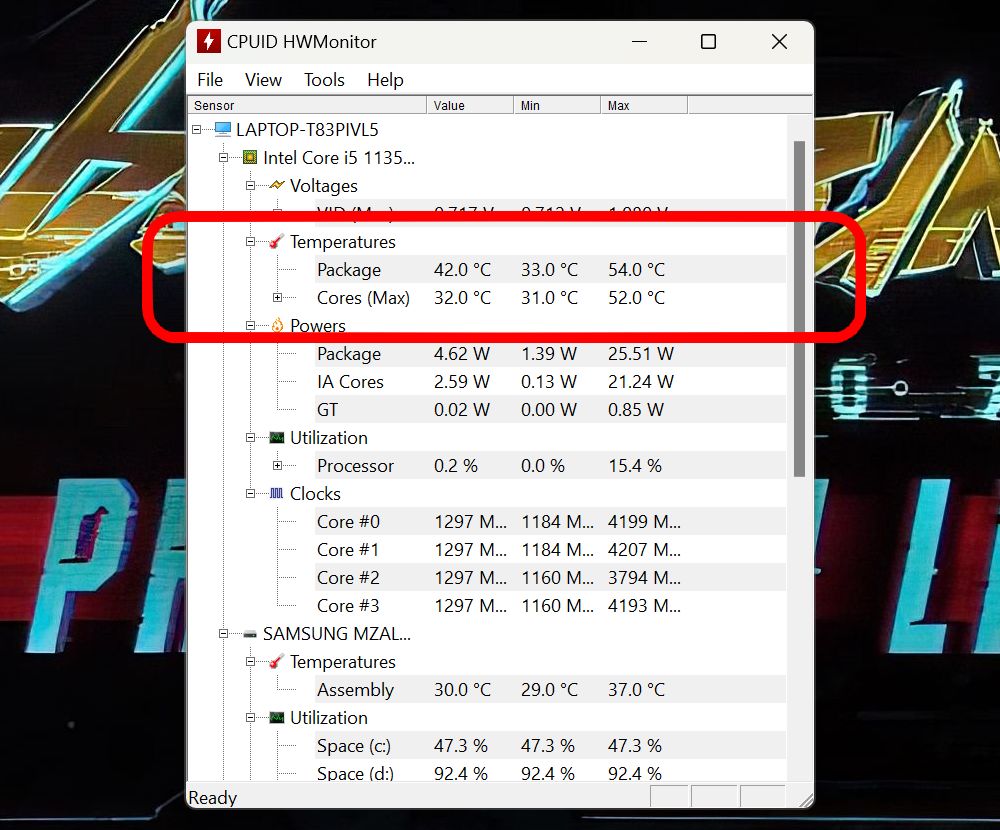Click the Max column header
Screen dimensions: 1000x830
[x=643, y=105]
